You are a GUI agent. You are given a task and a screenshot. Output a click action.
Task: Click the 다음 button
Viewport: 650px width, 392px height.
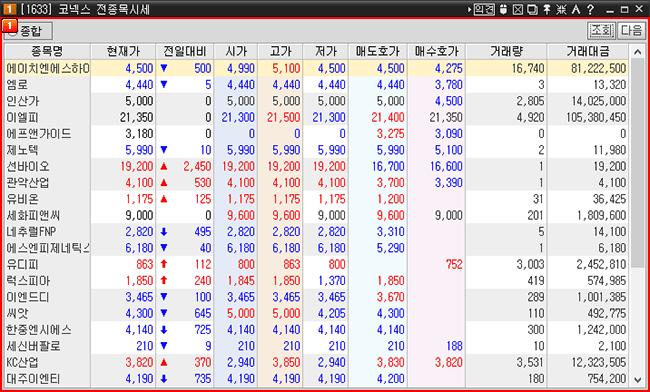[x=631, y=31]
